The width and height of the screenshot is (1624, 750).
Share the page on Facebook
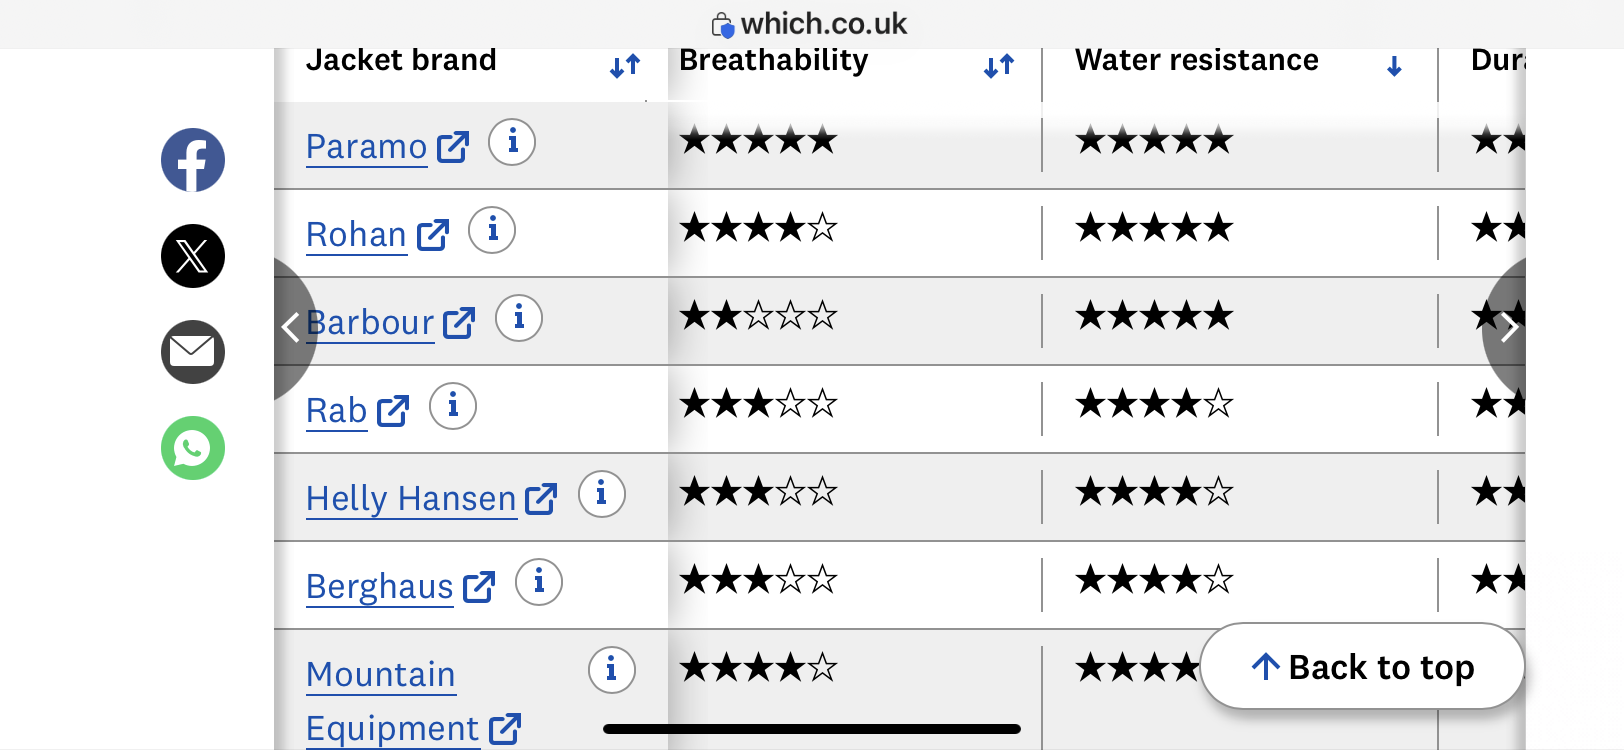click(x=193, y=160)
